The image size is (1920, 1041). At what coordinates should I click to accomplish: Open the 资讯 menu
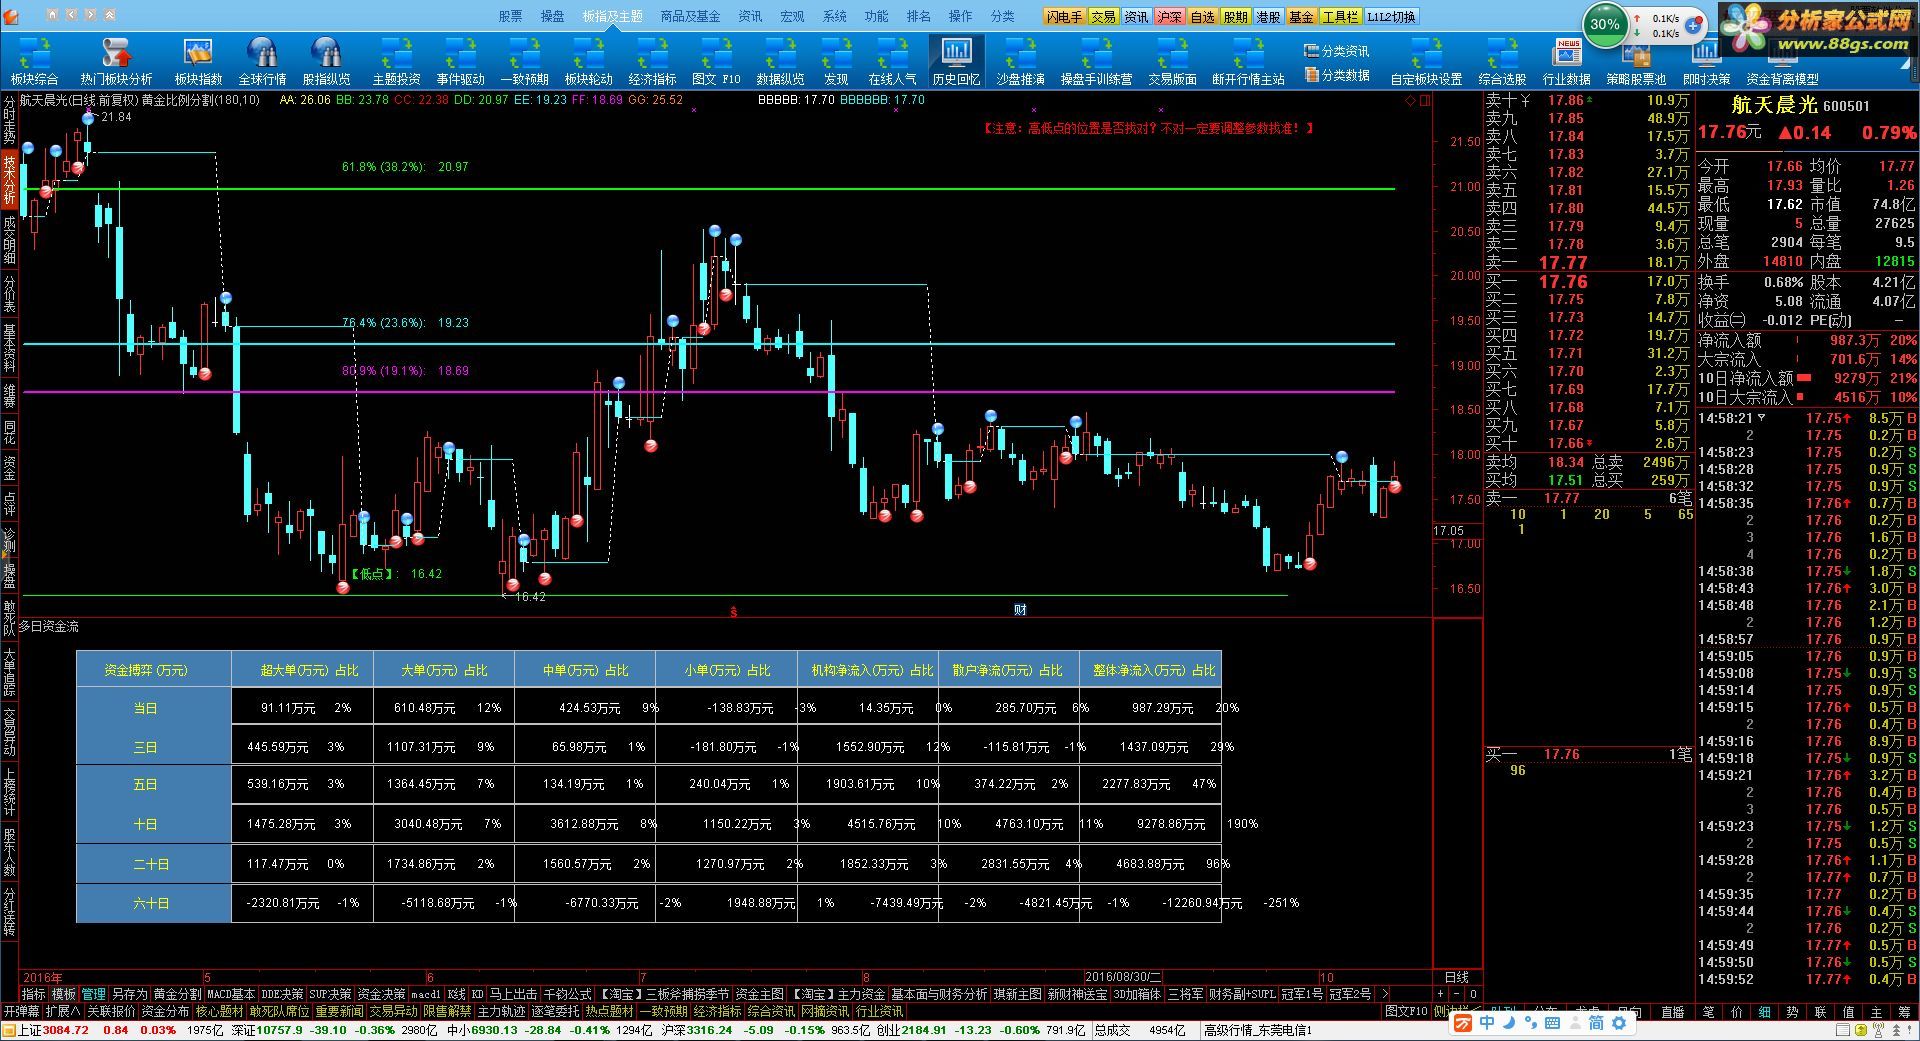coord(750,16)
